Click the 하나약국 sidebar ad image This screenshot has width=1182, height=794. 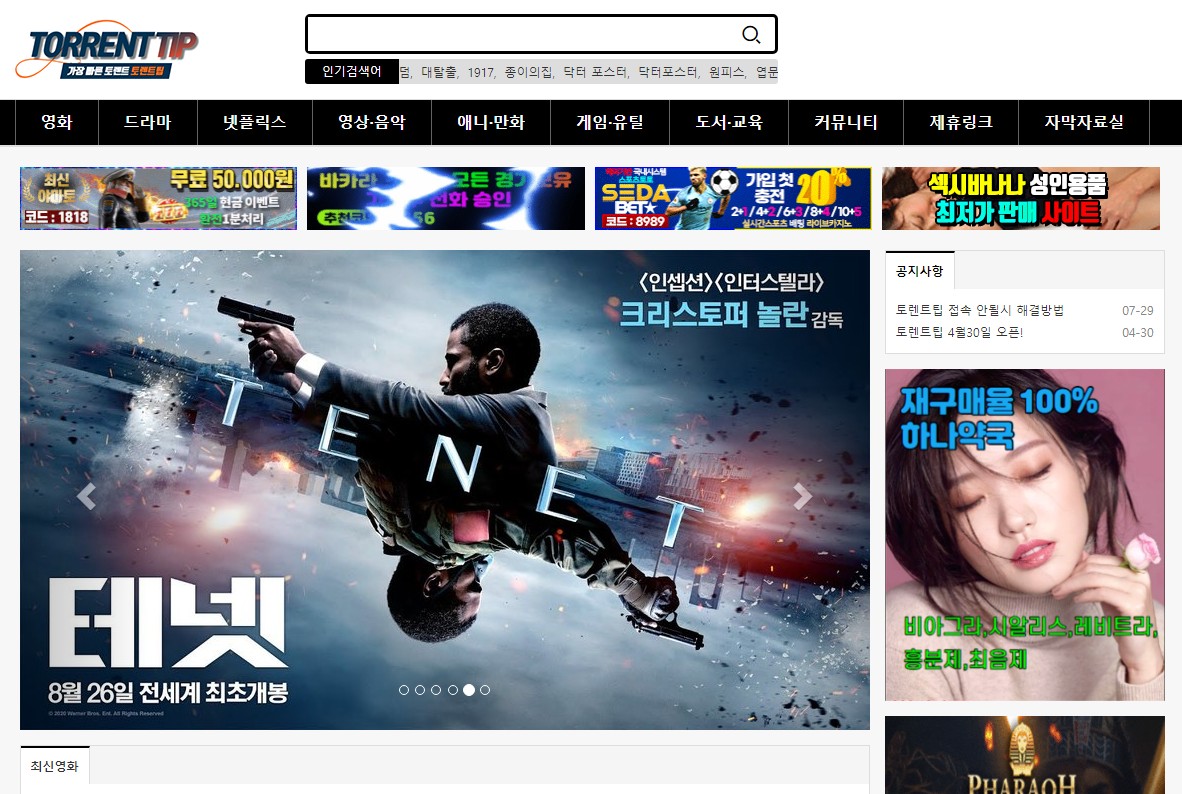point(1024,534)
